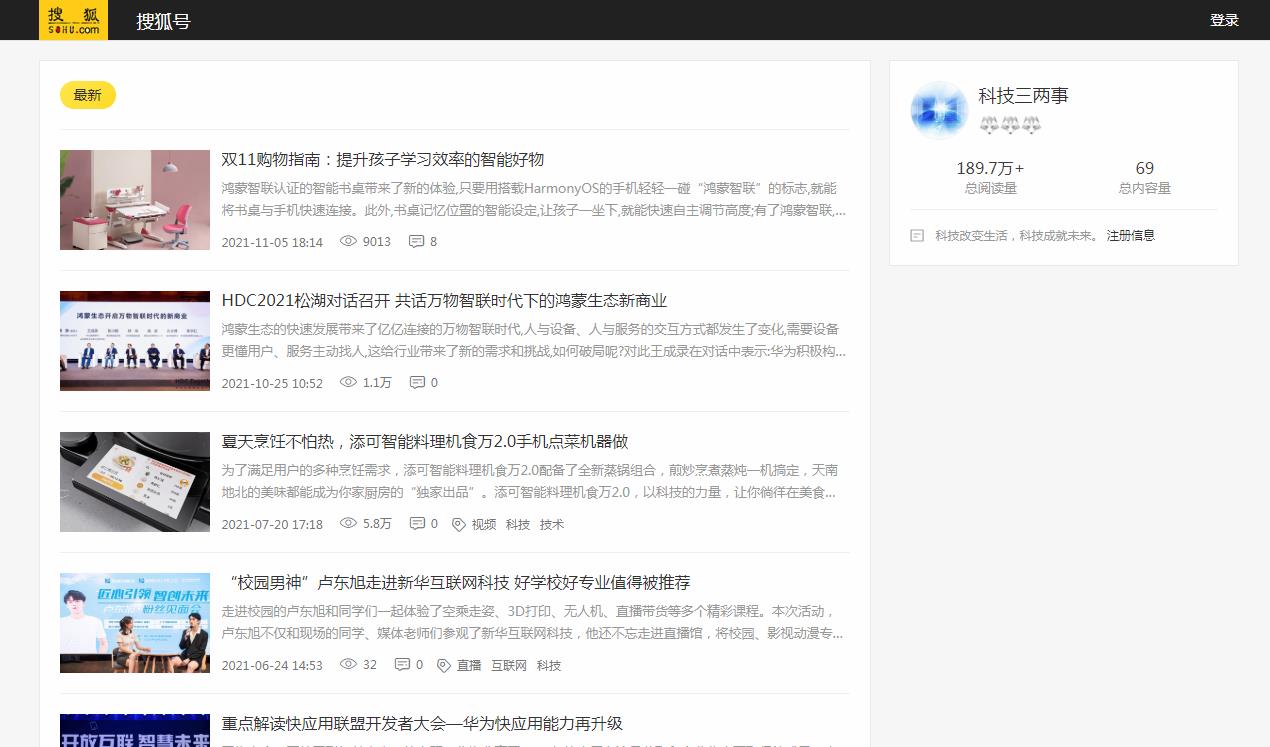Open the 搜狐号 header link

tap(163, 21)
